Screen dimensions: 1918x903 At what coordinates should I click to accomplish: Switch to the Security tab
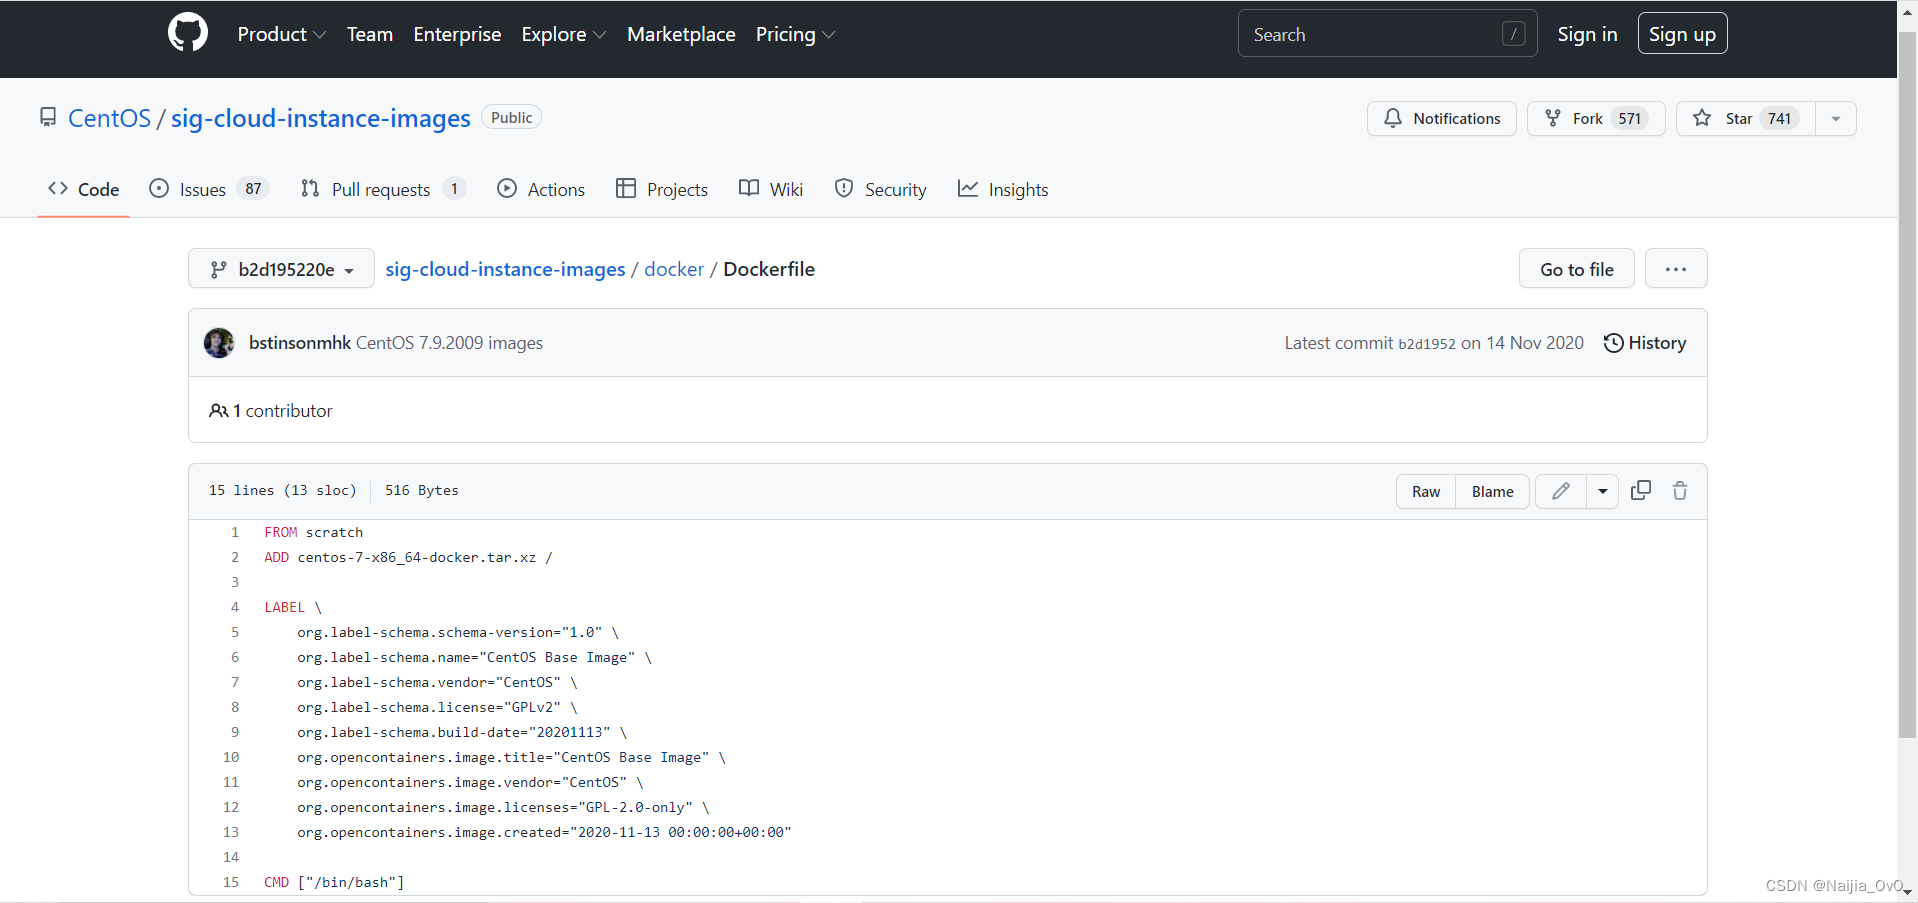click(x=881, y=189)
